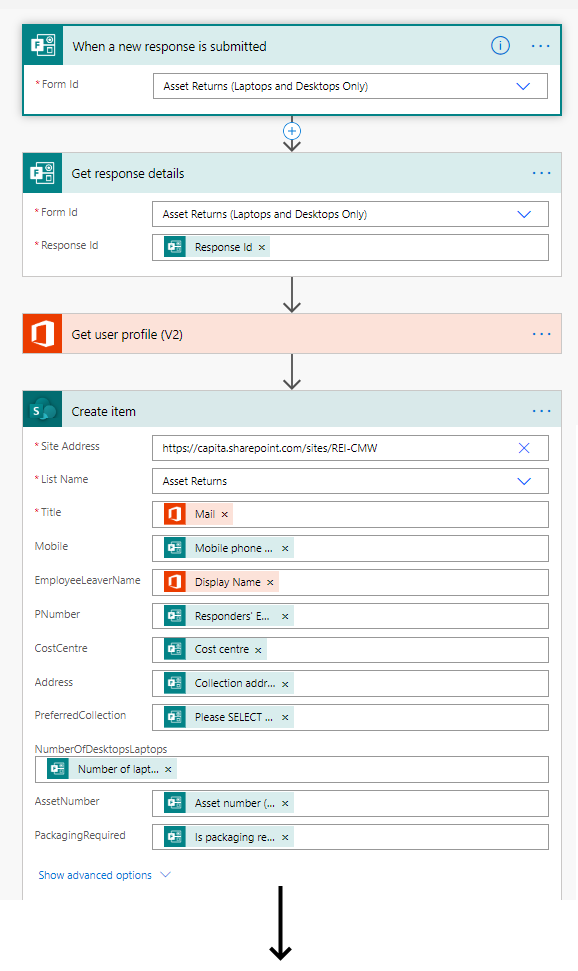Click into the AssetNumber field

(x=350, y=803)
